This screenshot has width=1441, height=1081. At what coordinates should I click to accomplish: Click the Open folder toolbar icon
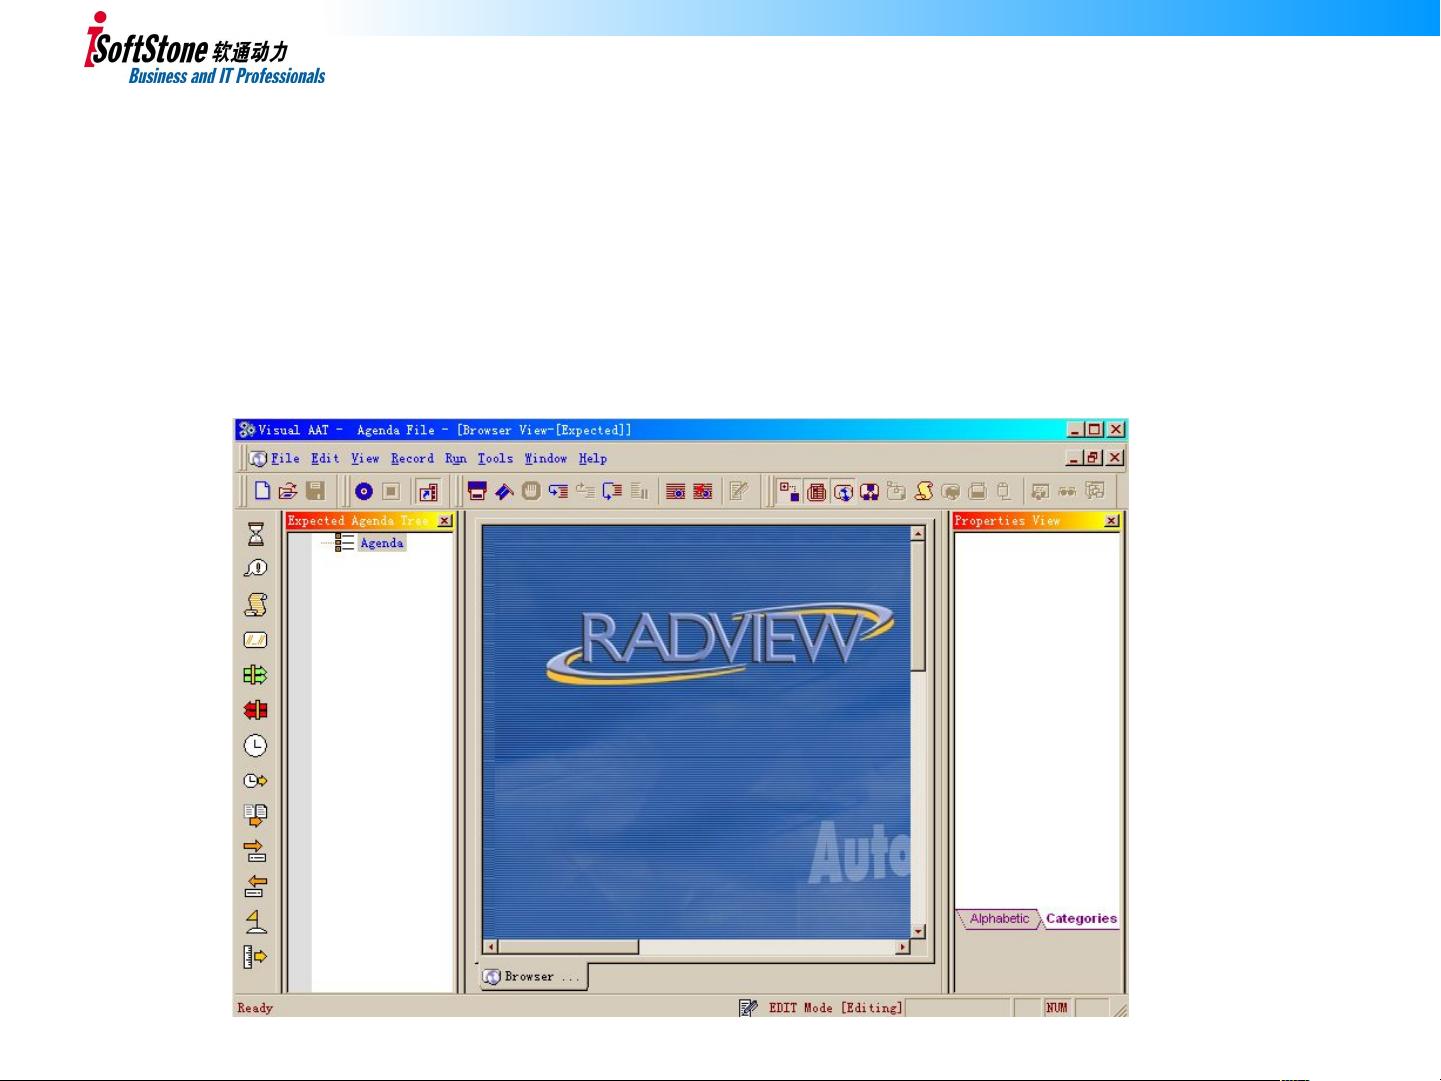coord(288,490)
